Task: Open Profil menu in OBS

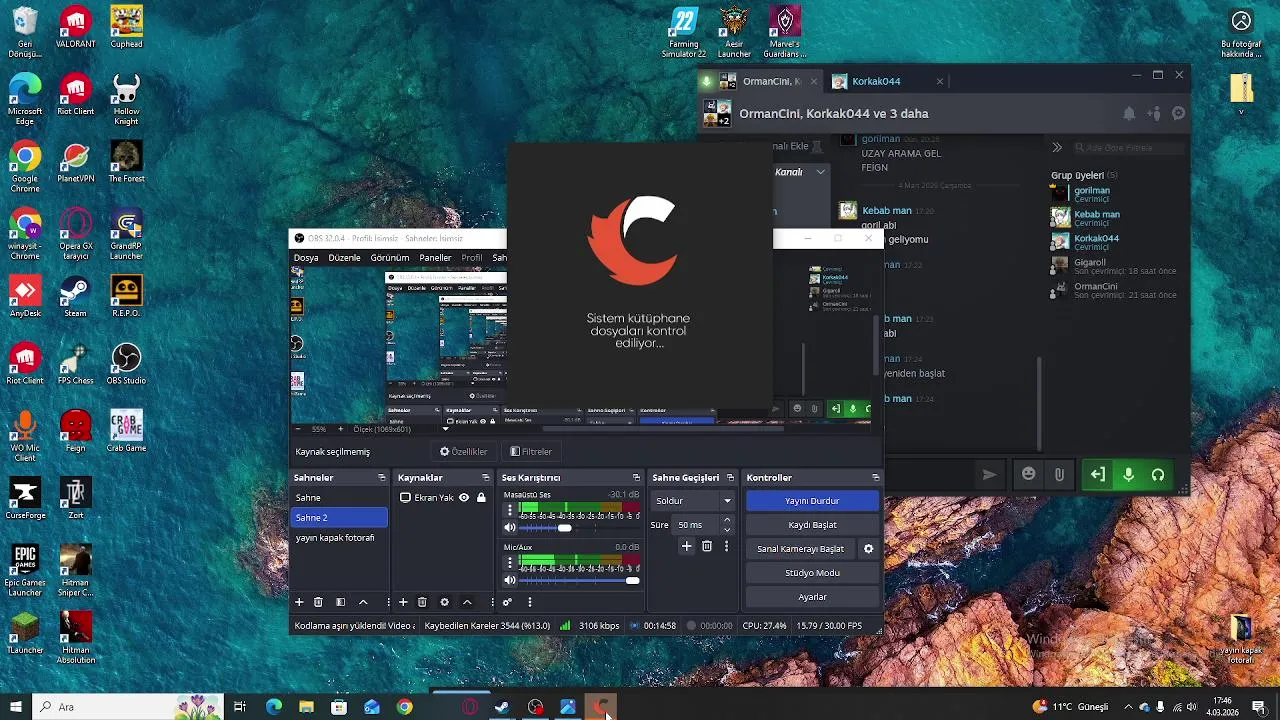Action: coord(472,257)
